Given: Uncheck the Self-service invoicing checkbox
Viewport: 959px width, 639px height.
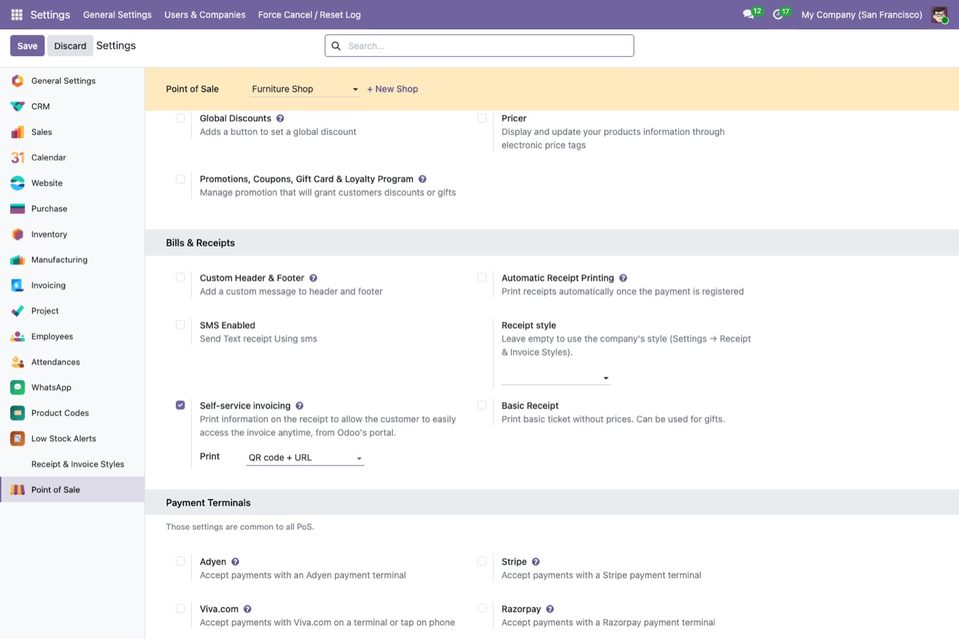Looking at the screenshot, I should pyautogui.click(x=180, y=405).
